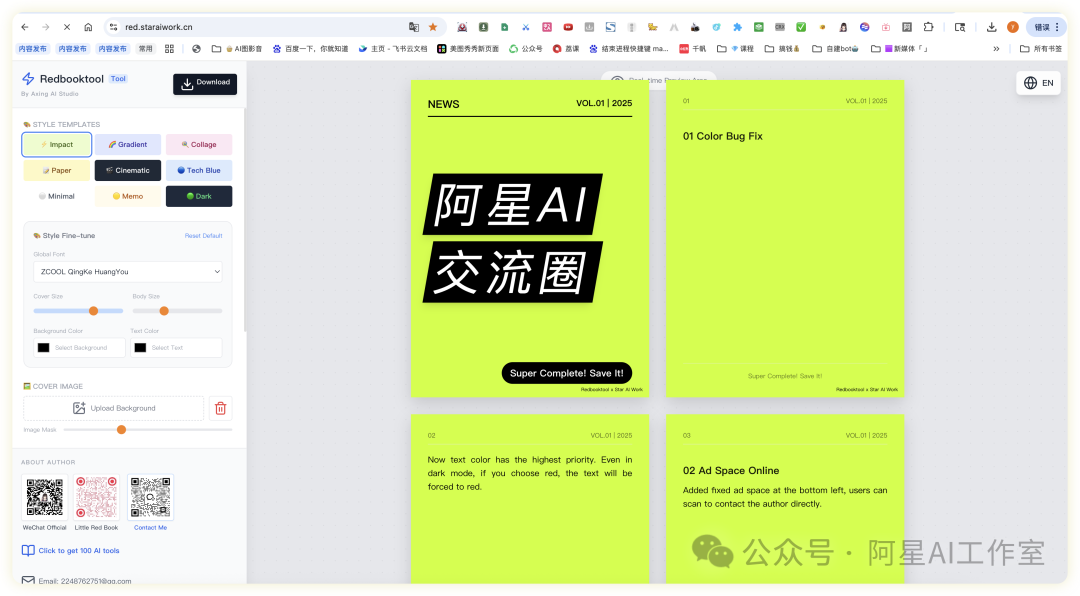The height and width of the screenshot is (596, 1080).
Task: Click the Little Red Book QR code
Action: [x=96, y=497]
